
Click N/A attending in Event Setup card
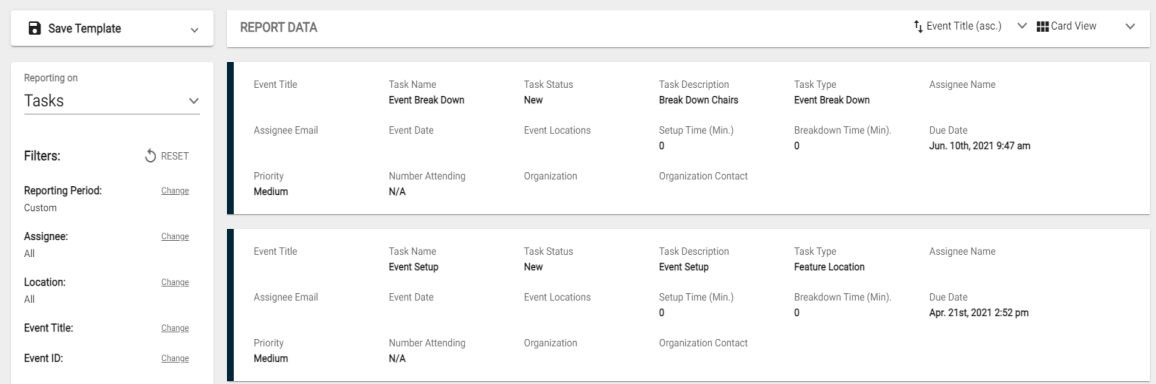[x=397, y=358]
